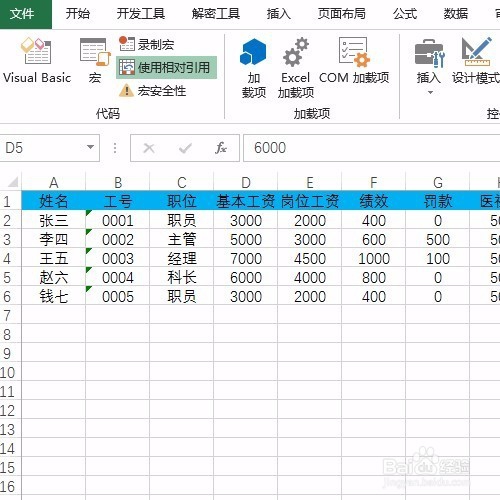Select cell containing 钱七
The image size is (500, 500).
click(x=54, y=296)
